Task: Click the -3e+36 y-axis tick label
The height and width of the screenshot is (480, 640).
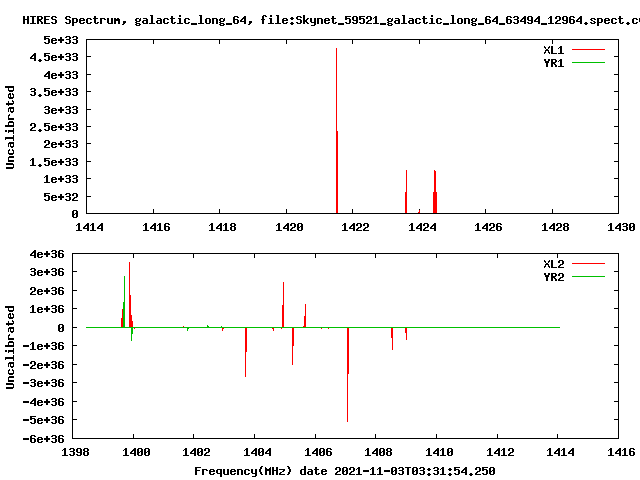Action: 43,383
